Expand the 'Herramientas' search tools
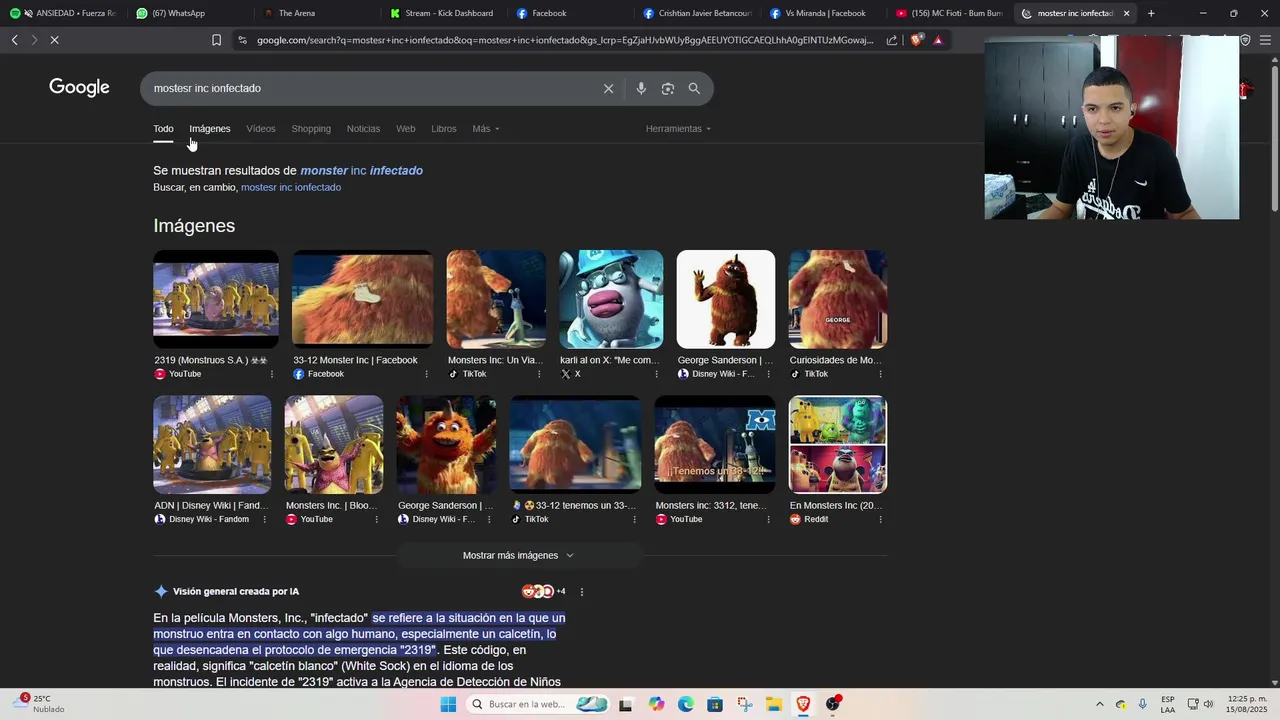This screenshot has width=1280, height=720. click(x=678, y=128)
